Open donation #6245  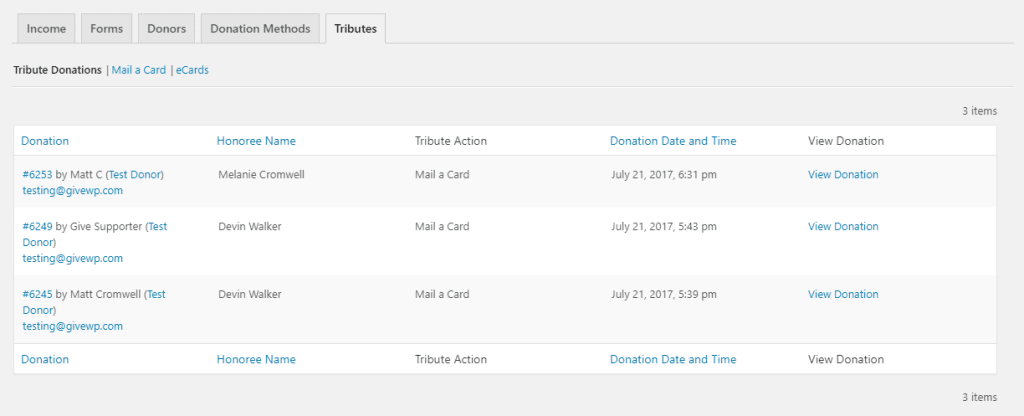coord(37,294)
